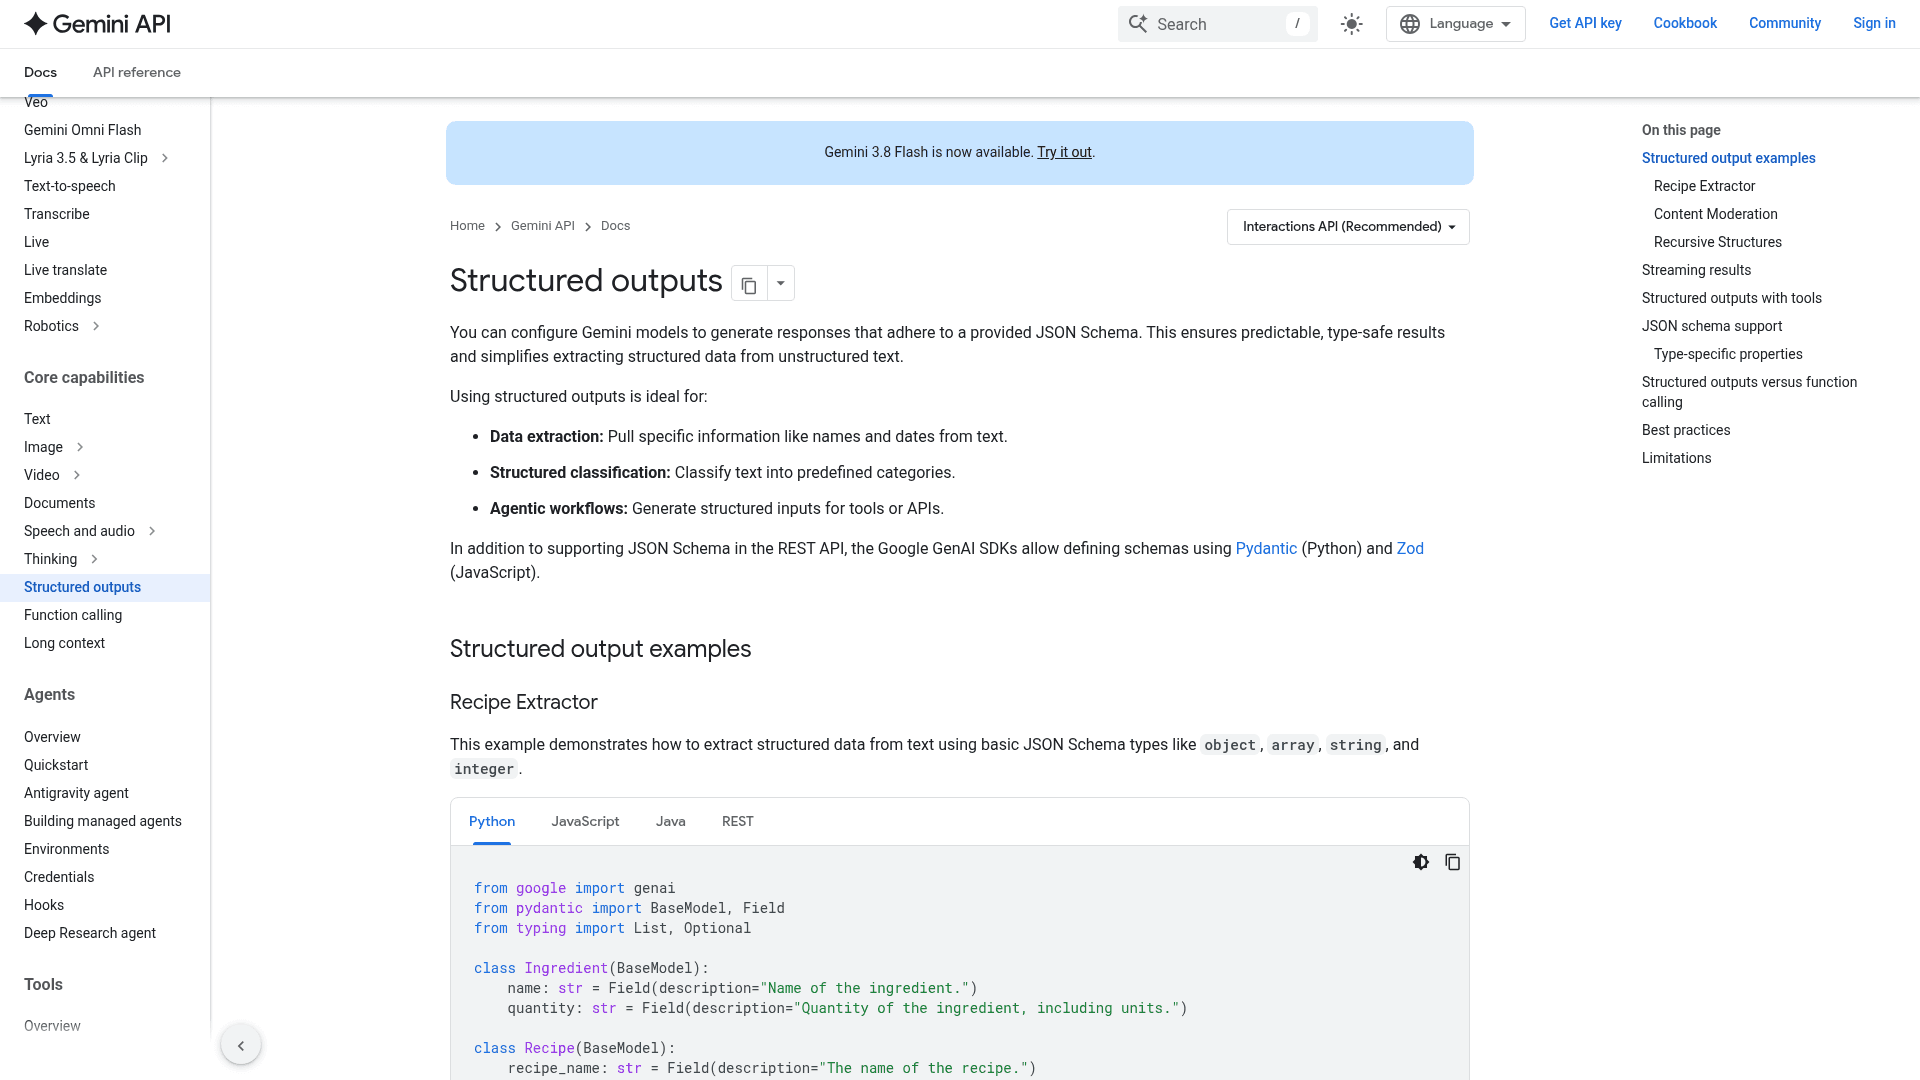Expand the Image sidebar section

(80, 447)
